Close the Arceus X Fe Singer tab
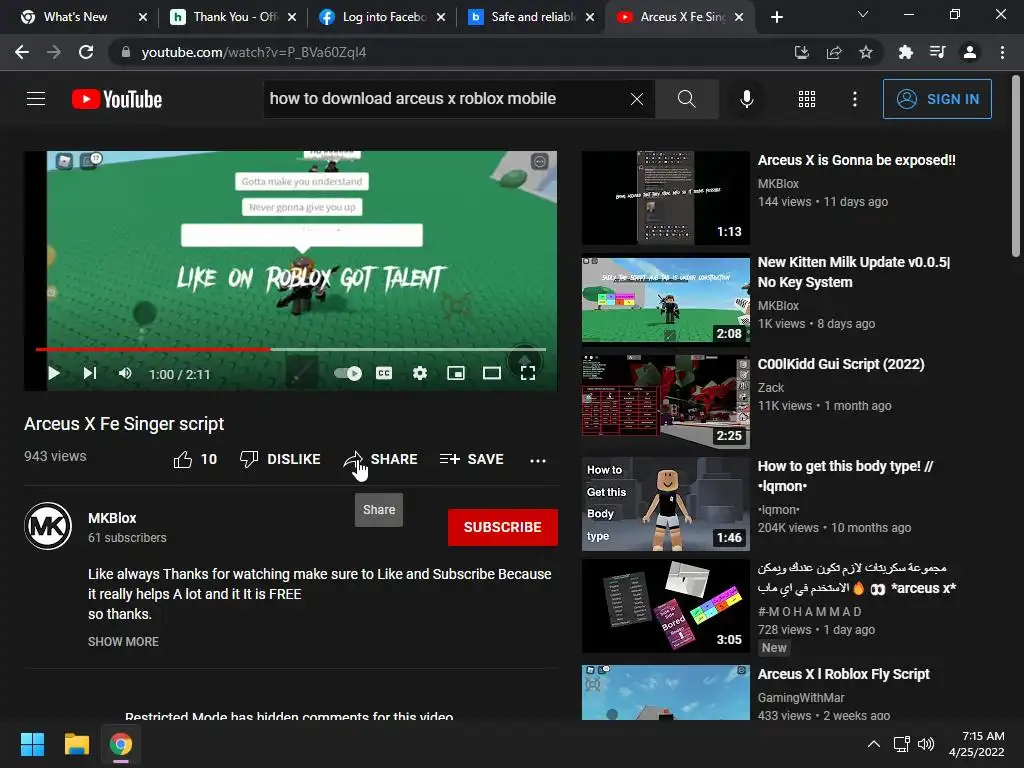The width and height of the screenshot is (1024, 768). tap(739, 17)
